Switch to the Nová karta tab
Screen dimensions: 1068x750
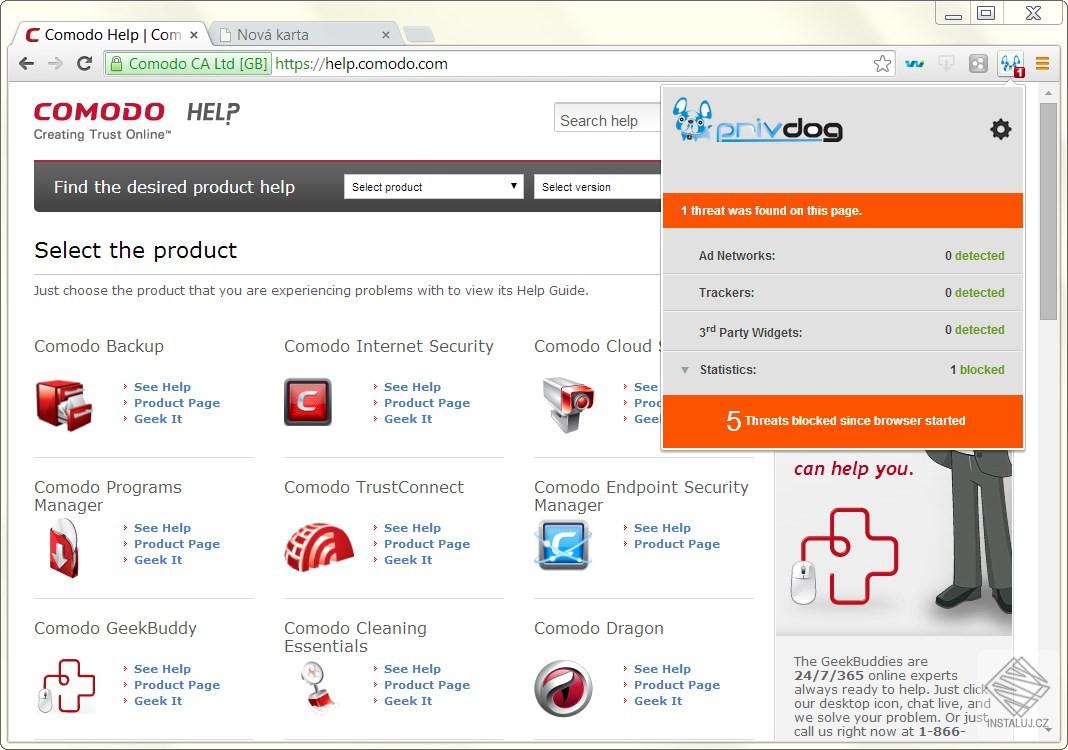pyautogui.click(x=304, y=35)
